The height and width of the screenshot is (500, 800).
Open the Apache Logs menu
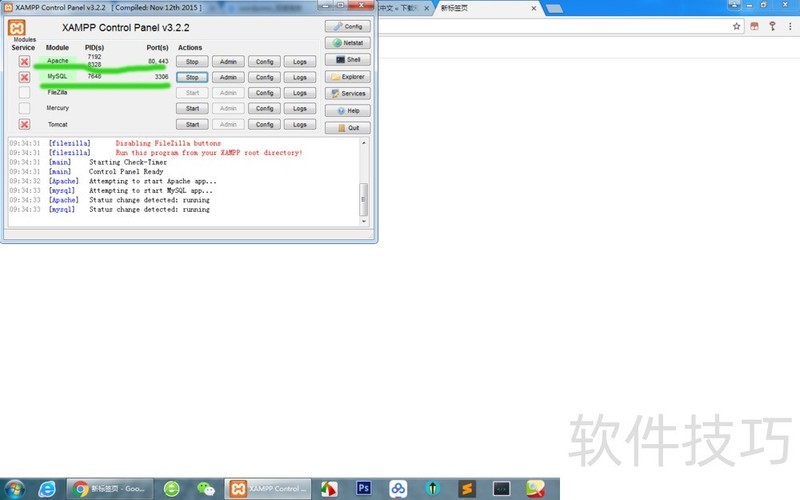point(300,62)
